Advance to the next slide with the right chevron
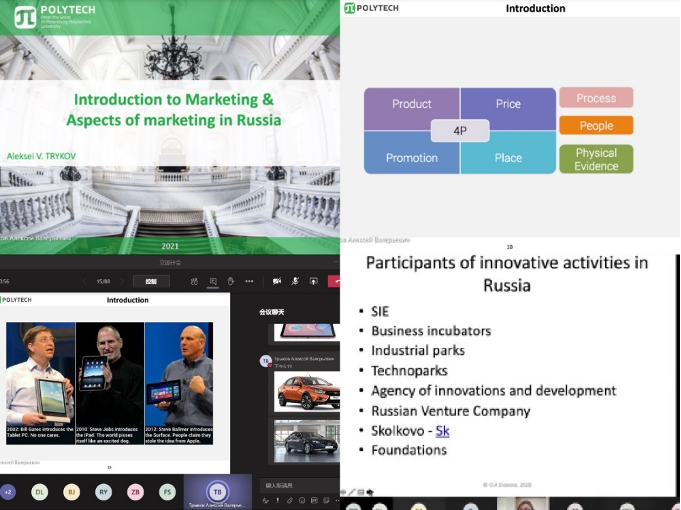The image size is (681, 510). coord(122,281)
